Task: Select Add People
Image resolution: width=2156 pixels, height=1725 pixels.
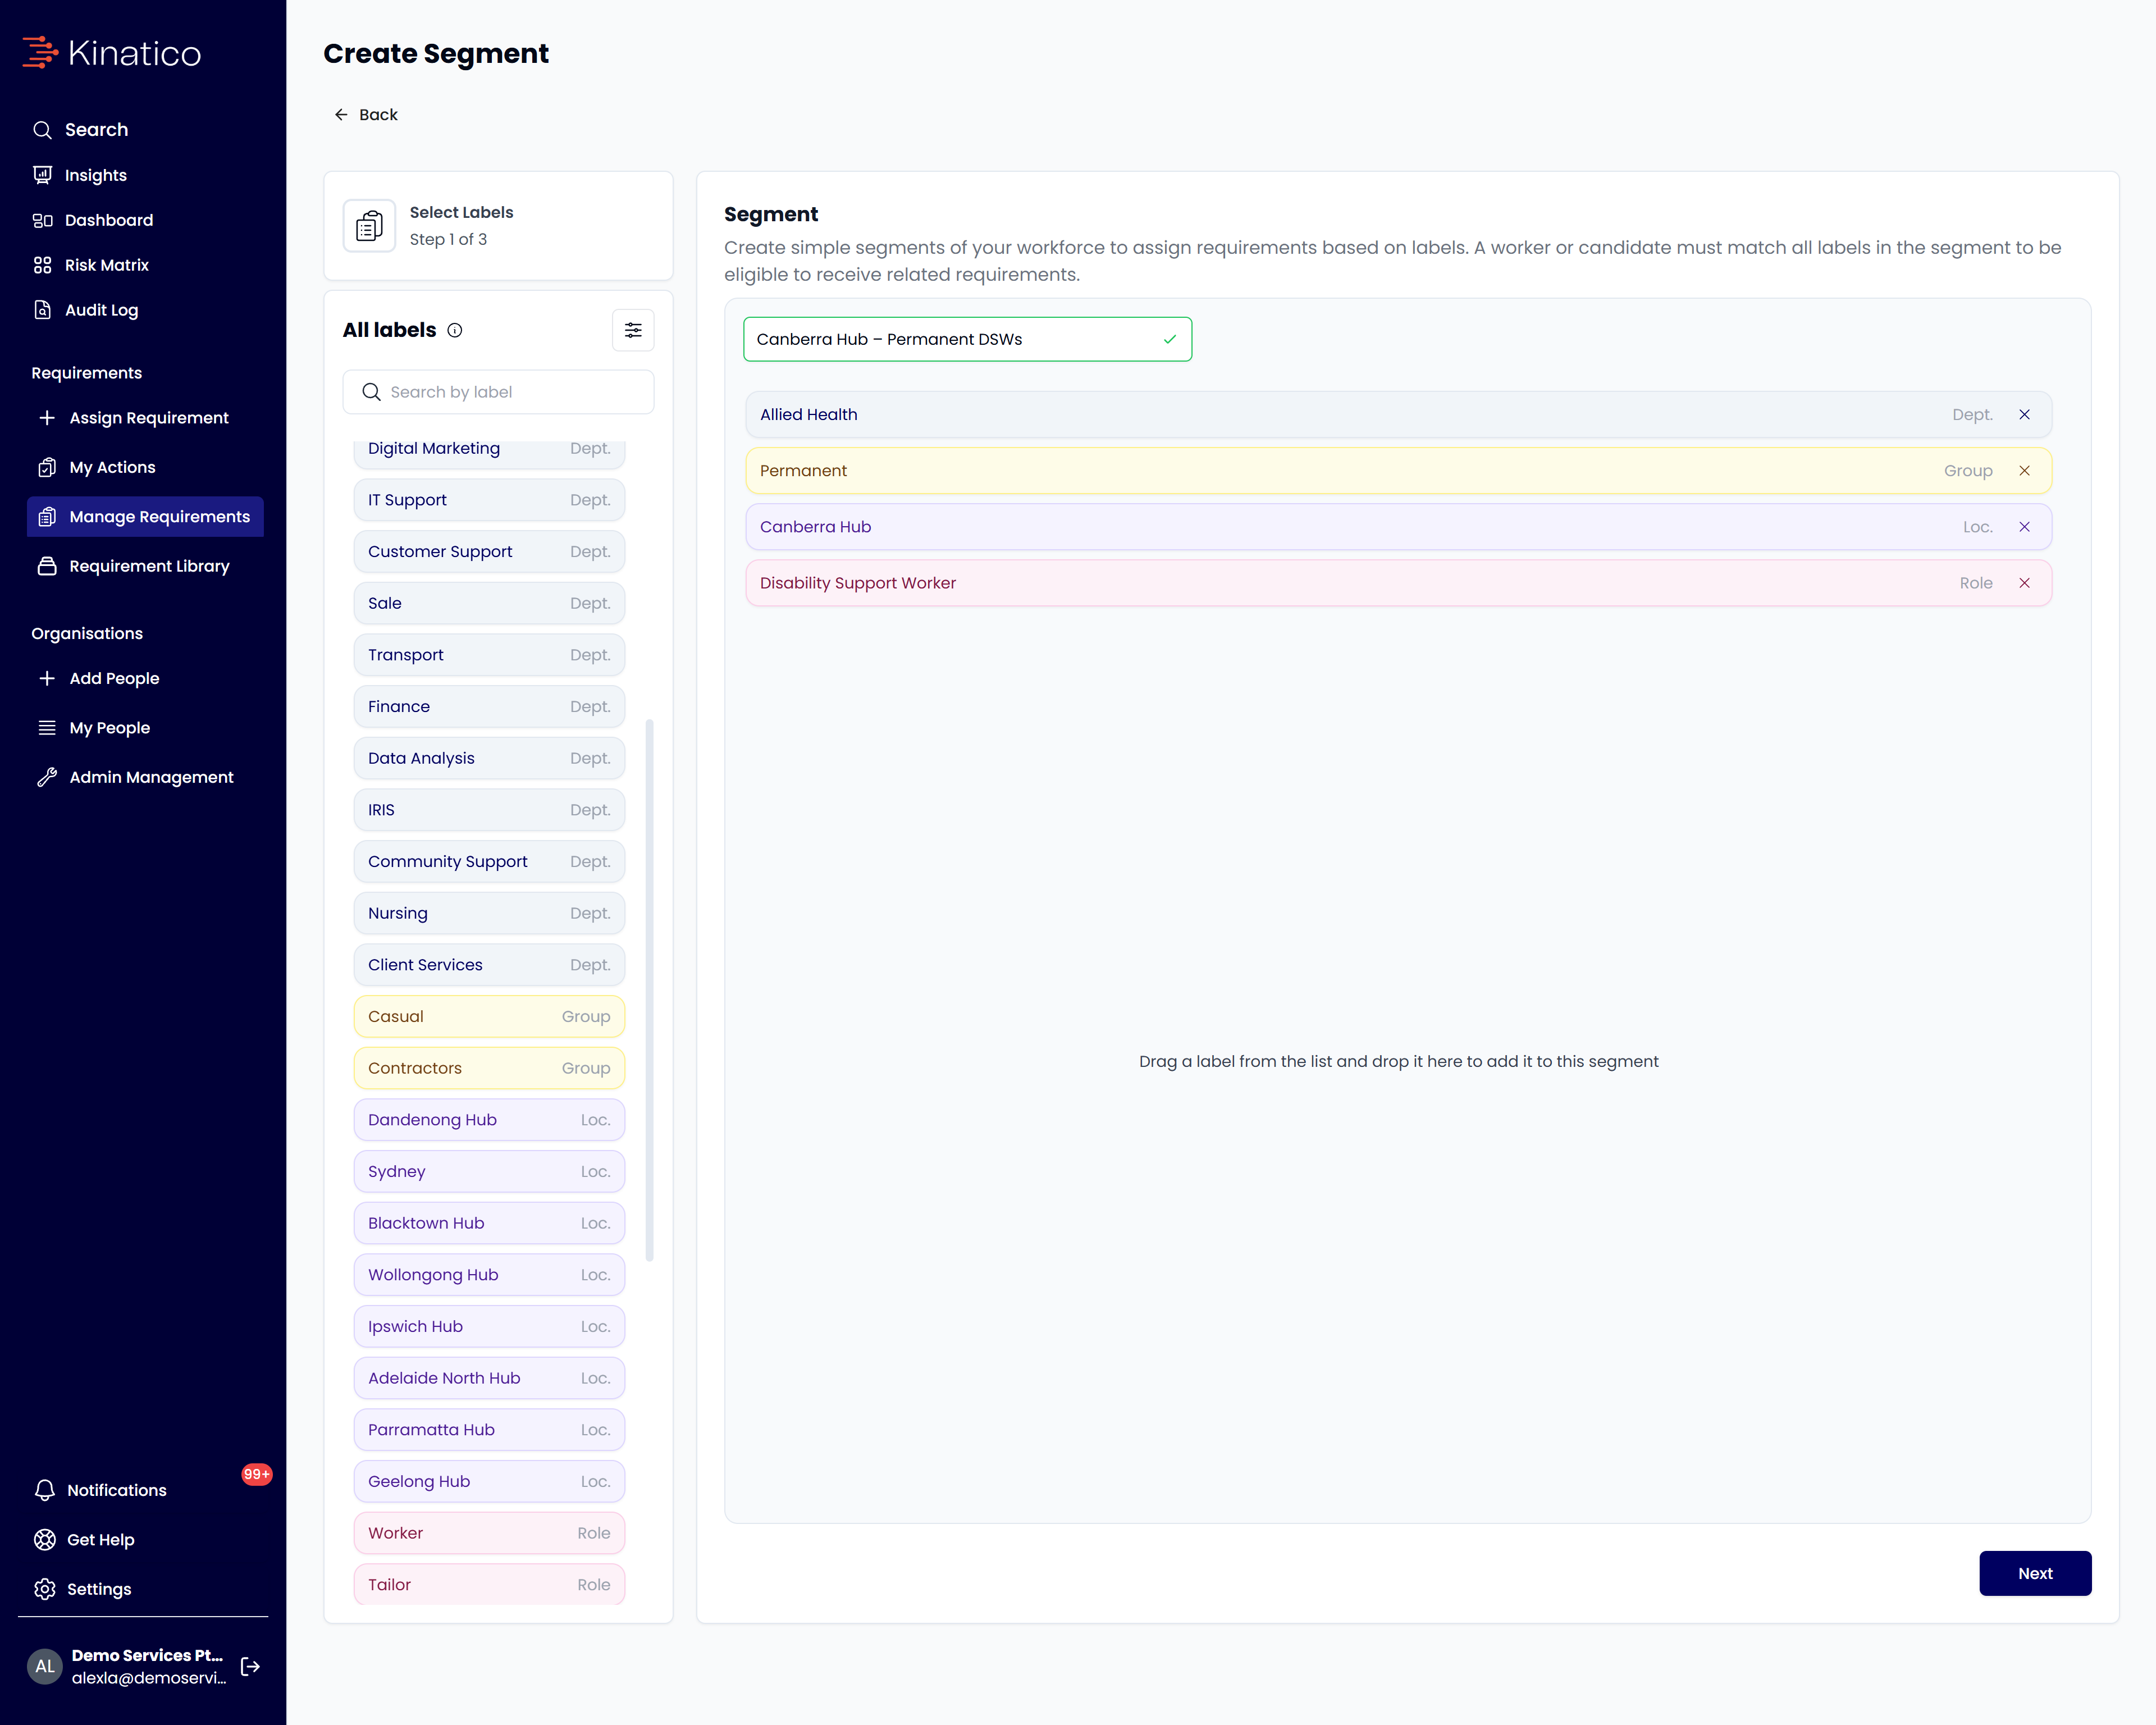Action: tap(99, 678)
